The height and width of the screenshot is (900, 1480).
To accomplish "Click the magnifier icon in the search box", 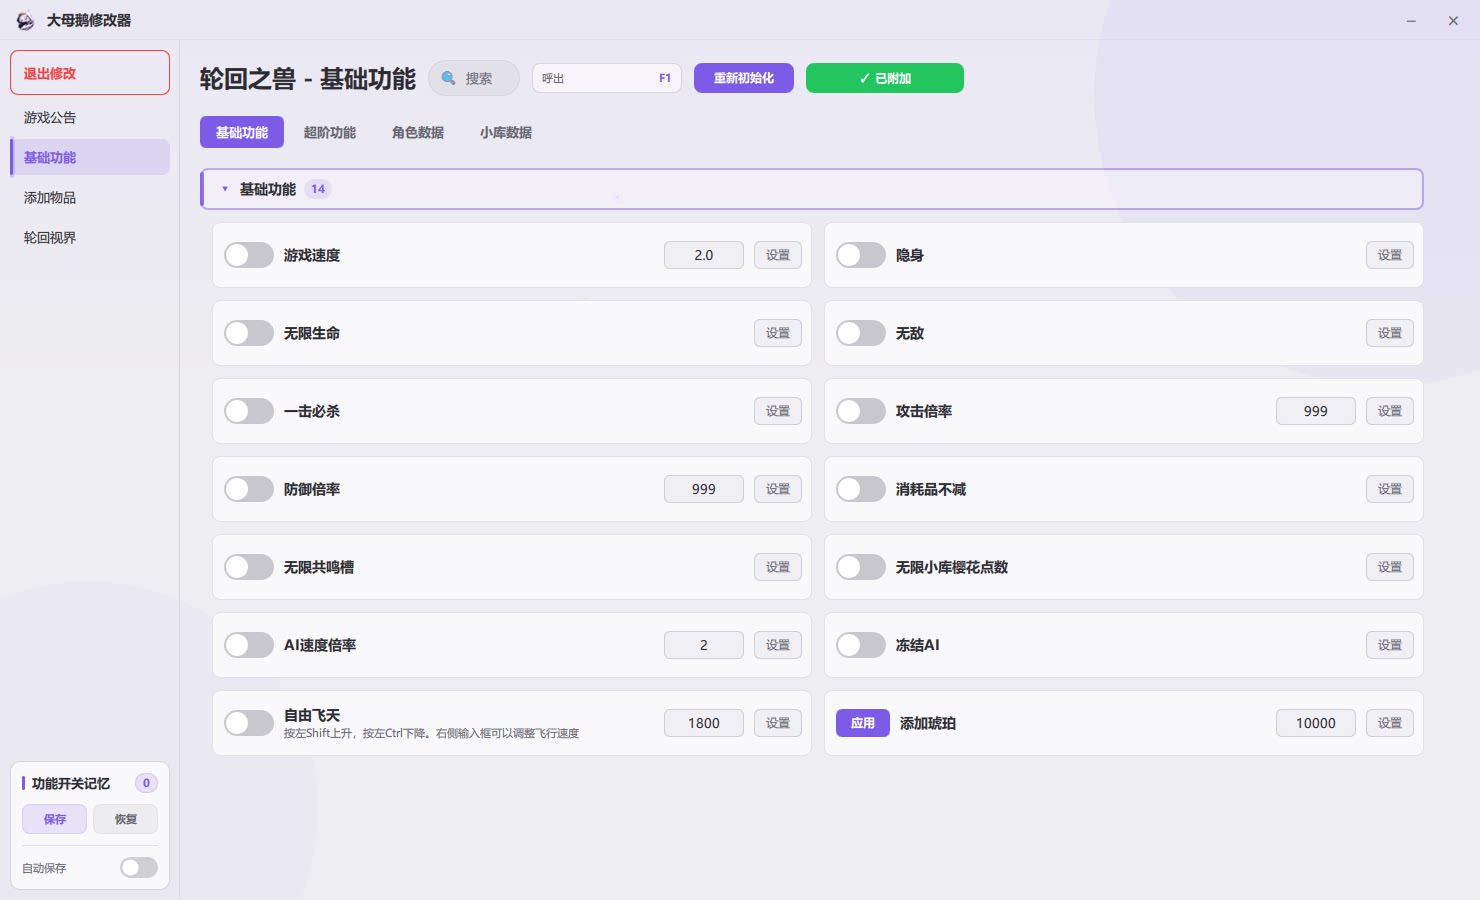I will 449,78.
